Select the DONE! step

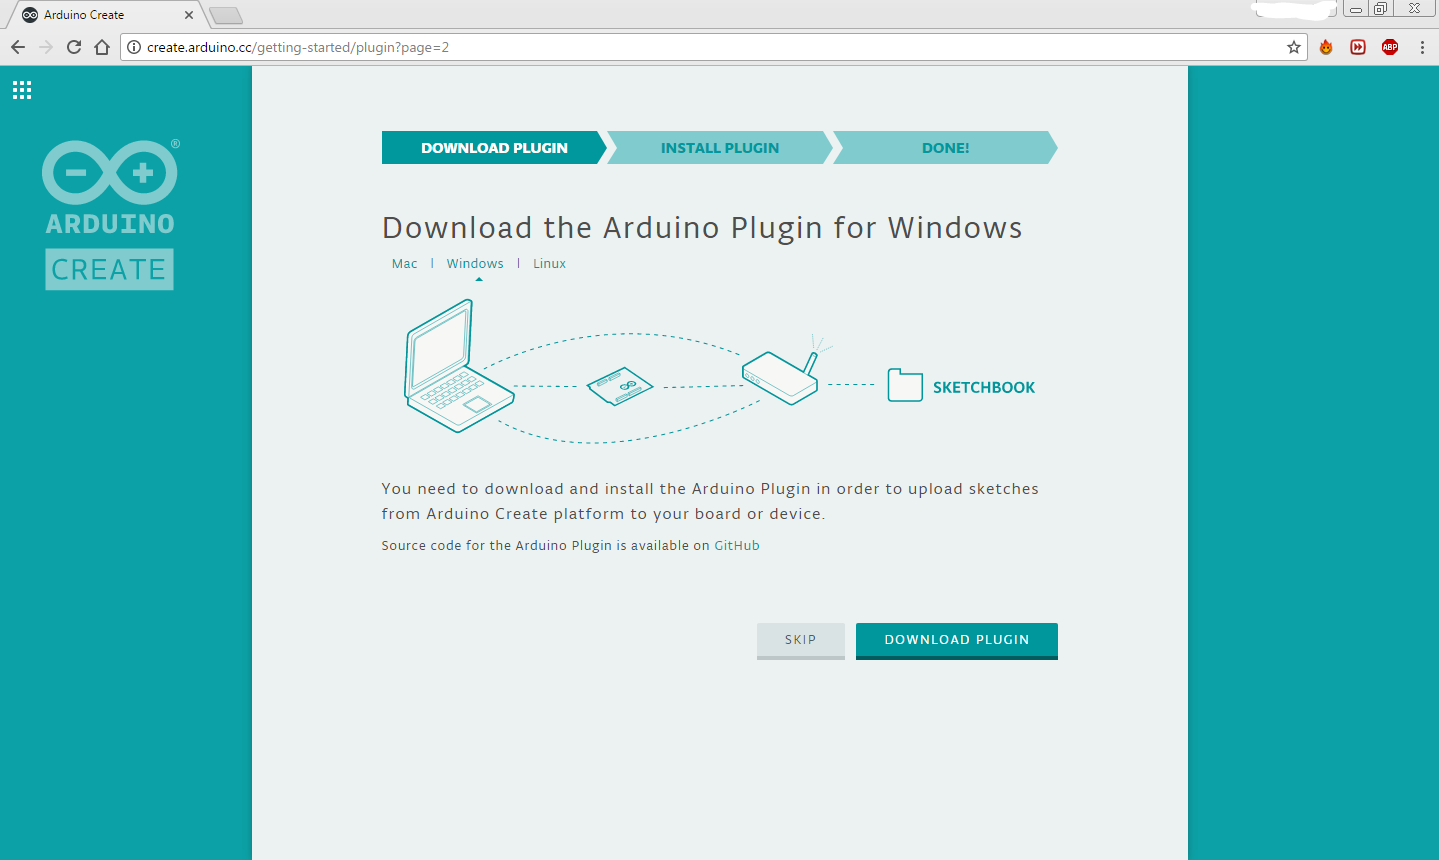click(944, 147)
